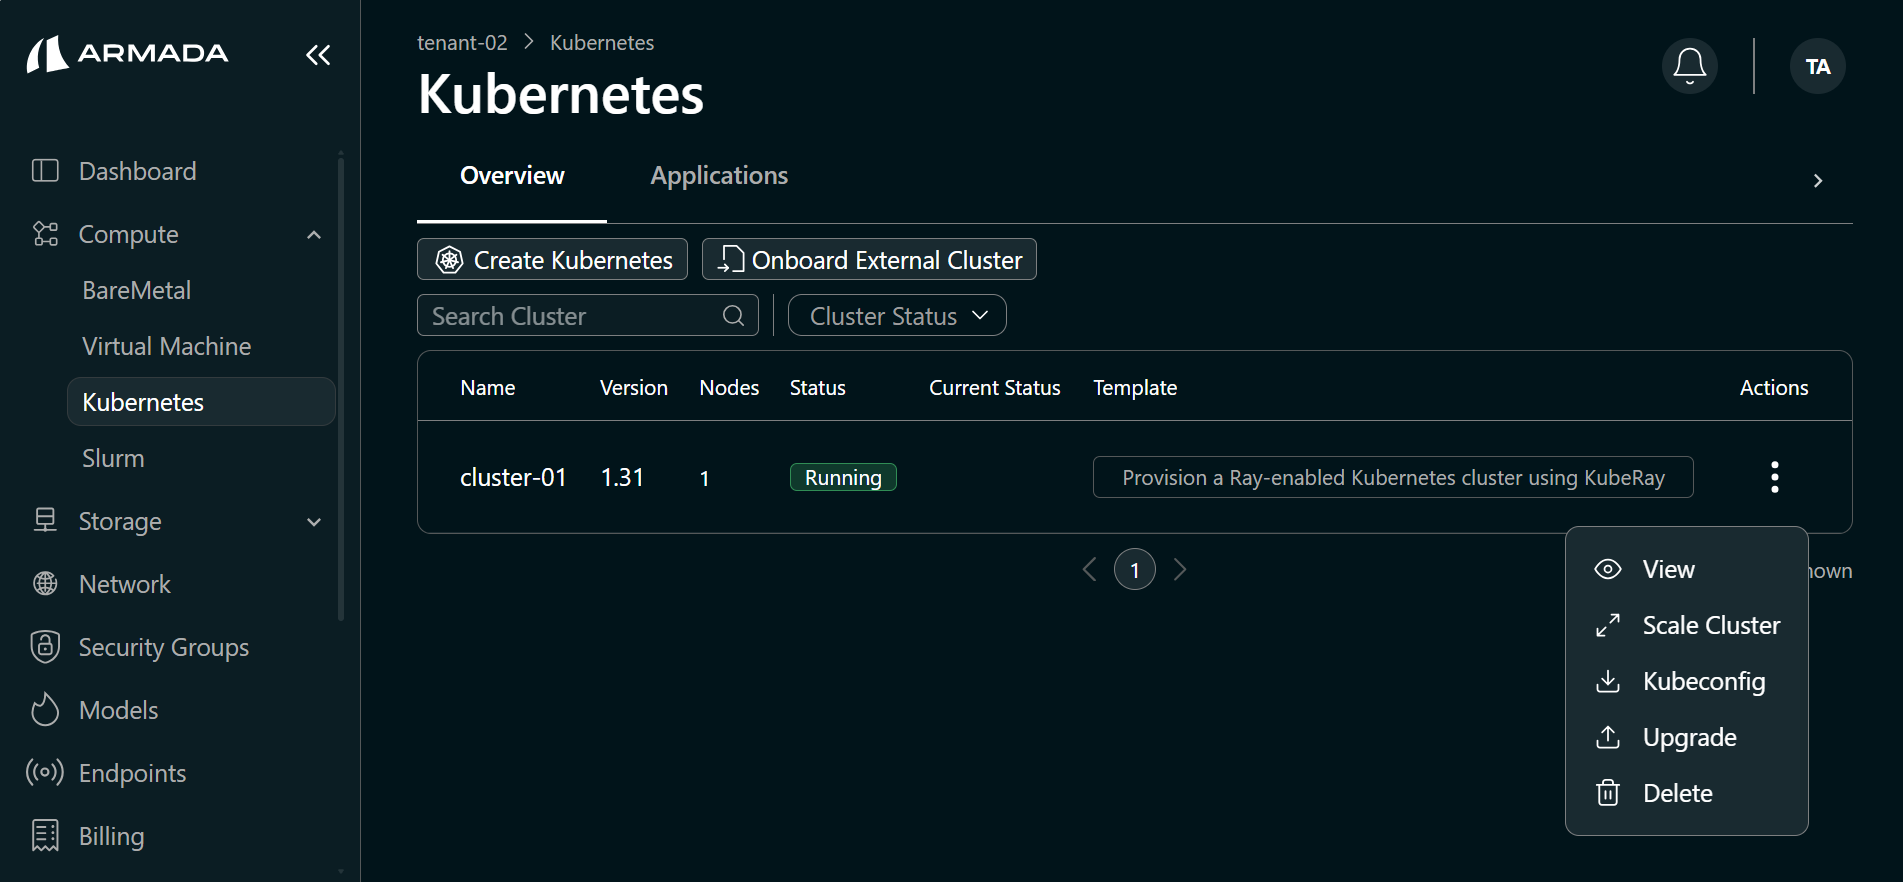1903x882 pixels.
Task: Click the Name column header
Action: [x=488, y=388]
